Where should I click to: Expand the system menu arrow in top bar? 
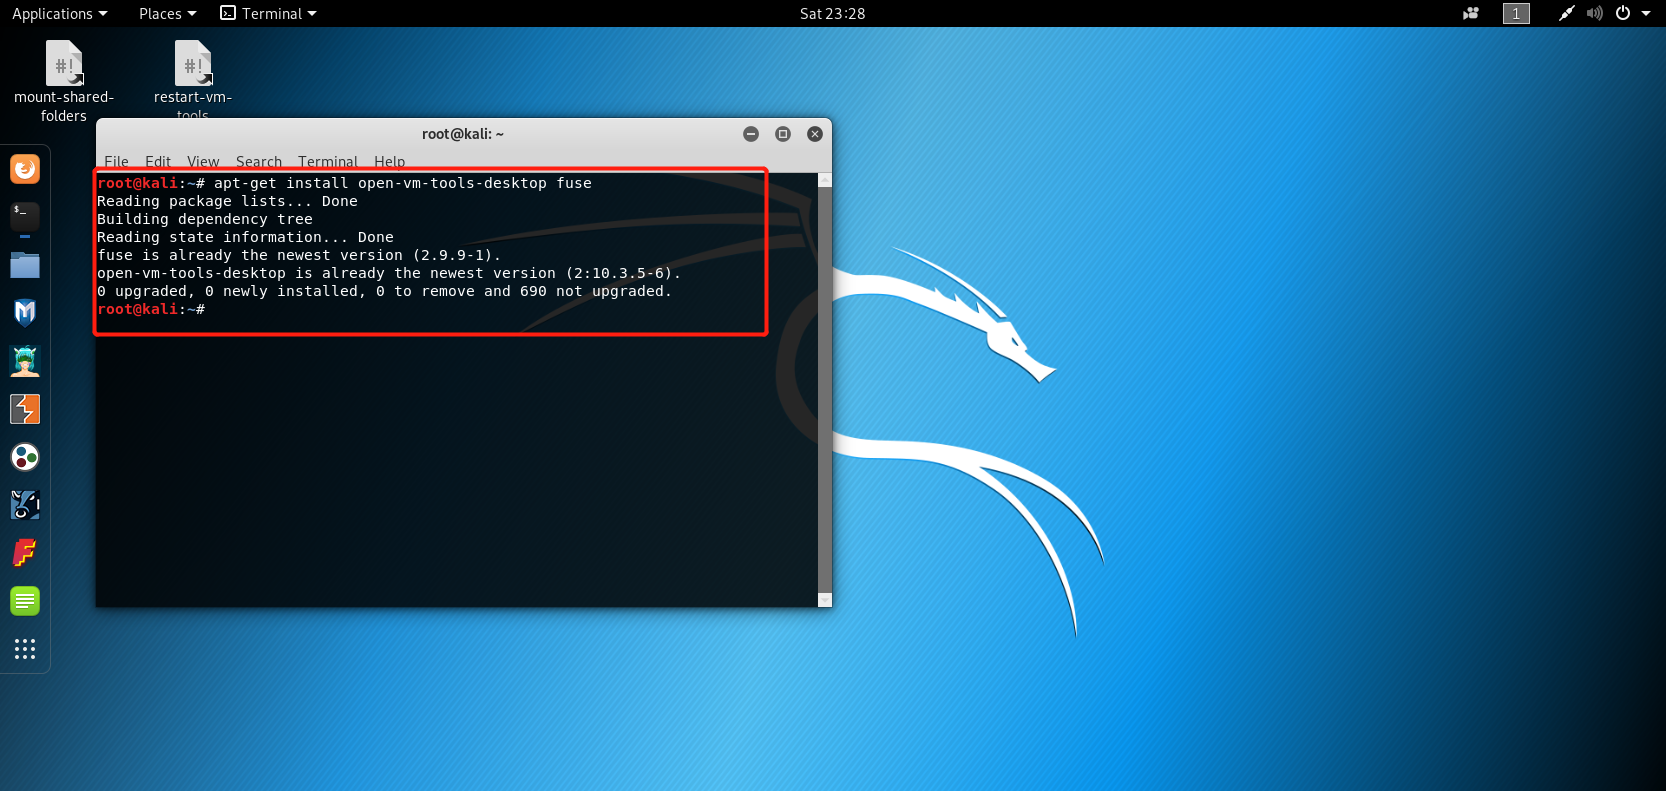(1646, 13)
